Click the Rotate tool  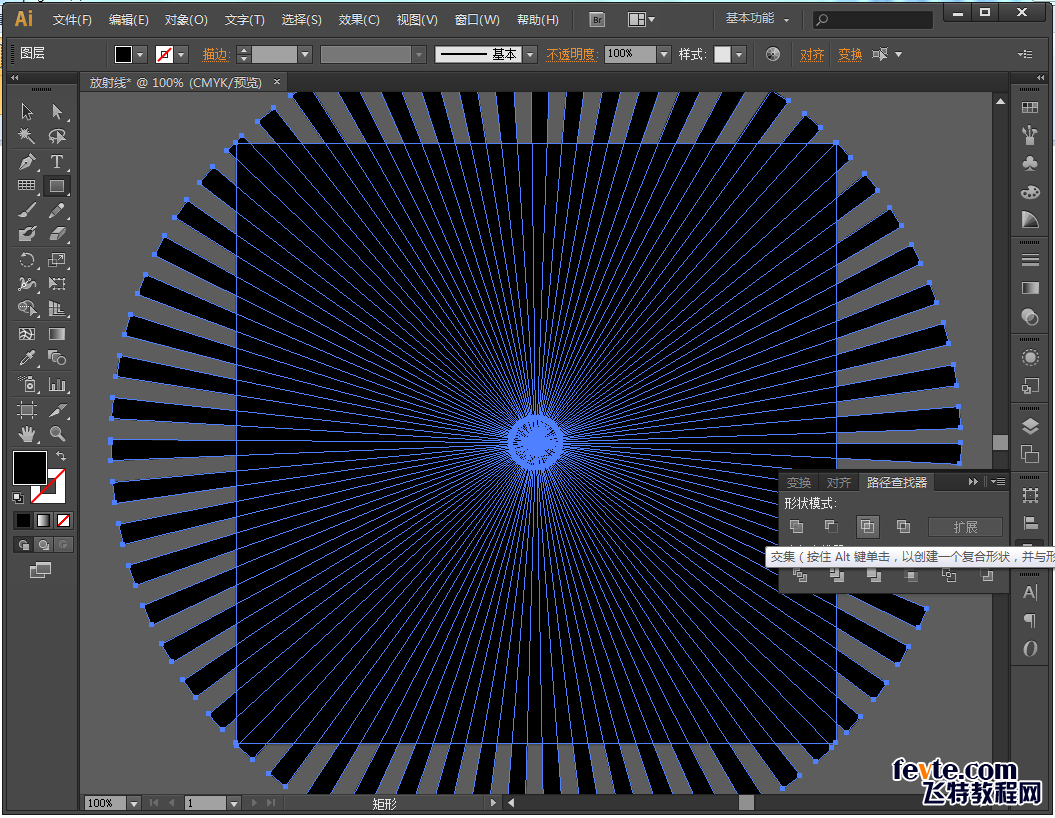click(27, 260)
